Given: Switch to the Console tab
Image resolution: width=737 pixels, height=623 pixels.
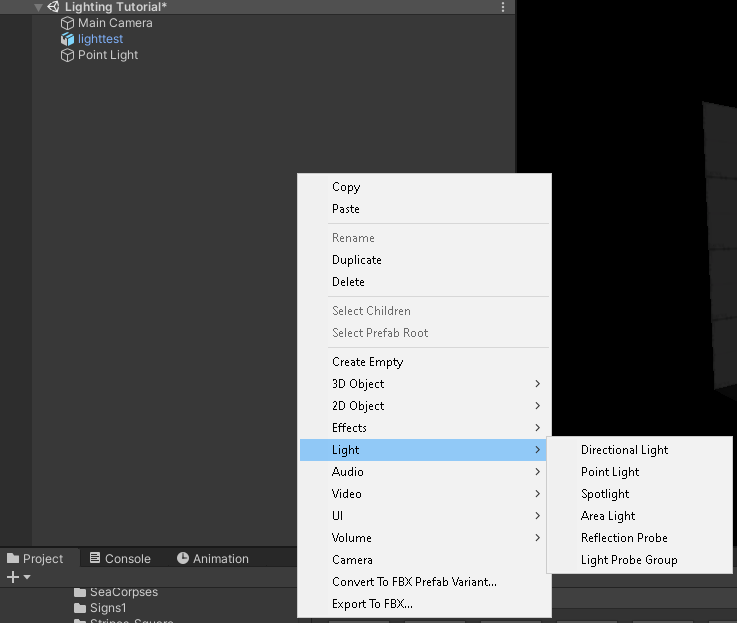Looking at the screenshot, I should click(x=120, y=559).
